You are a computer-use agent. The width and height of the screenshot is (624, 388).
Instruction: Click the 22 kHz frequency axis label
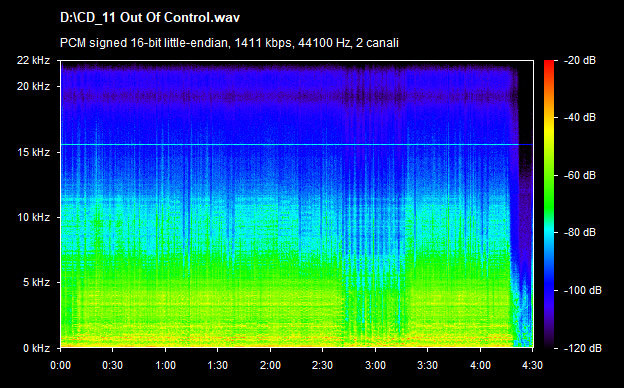33,60
